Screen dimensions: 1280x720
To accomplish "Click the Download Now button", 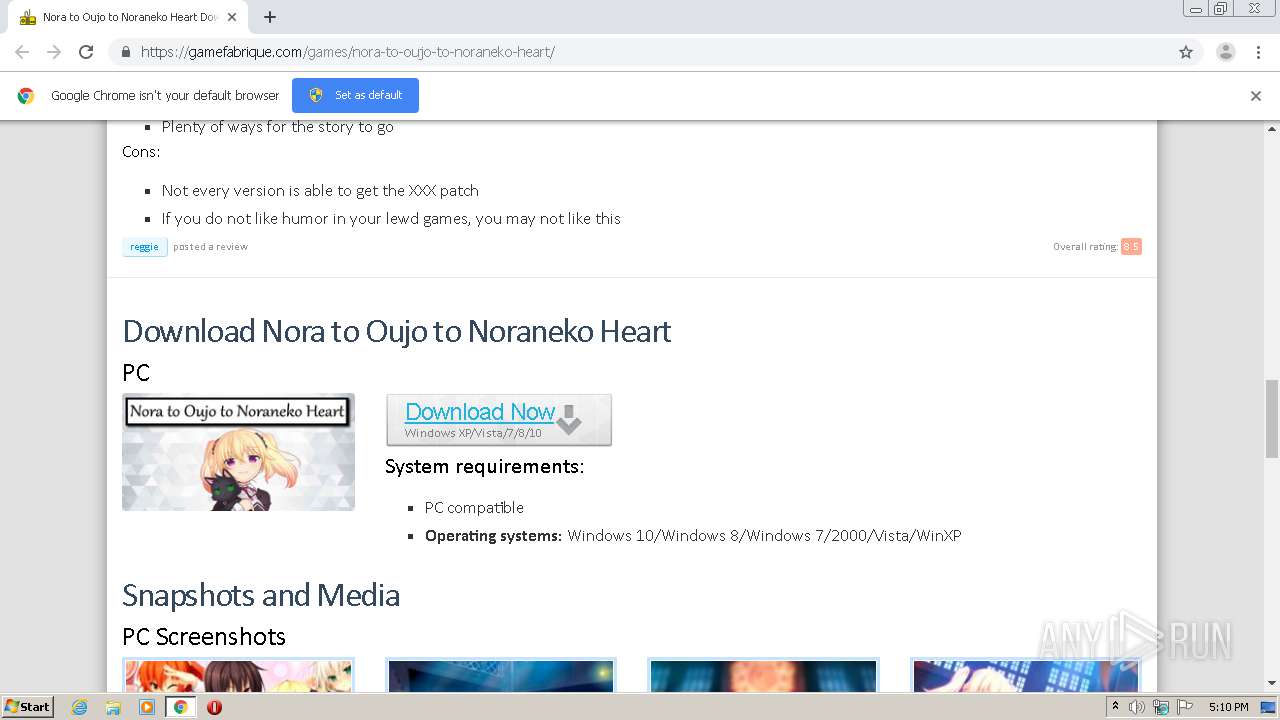I will coord(499,420).
